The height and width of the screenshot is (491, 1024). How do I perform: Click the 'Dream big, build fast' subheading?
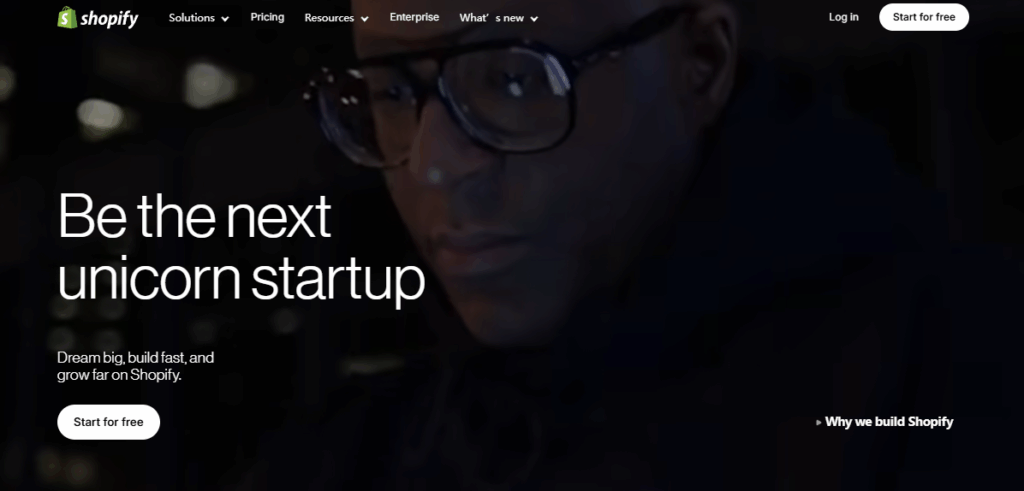tap(136, 358)
